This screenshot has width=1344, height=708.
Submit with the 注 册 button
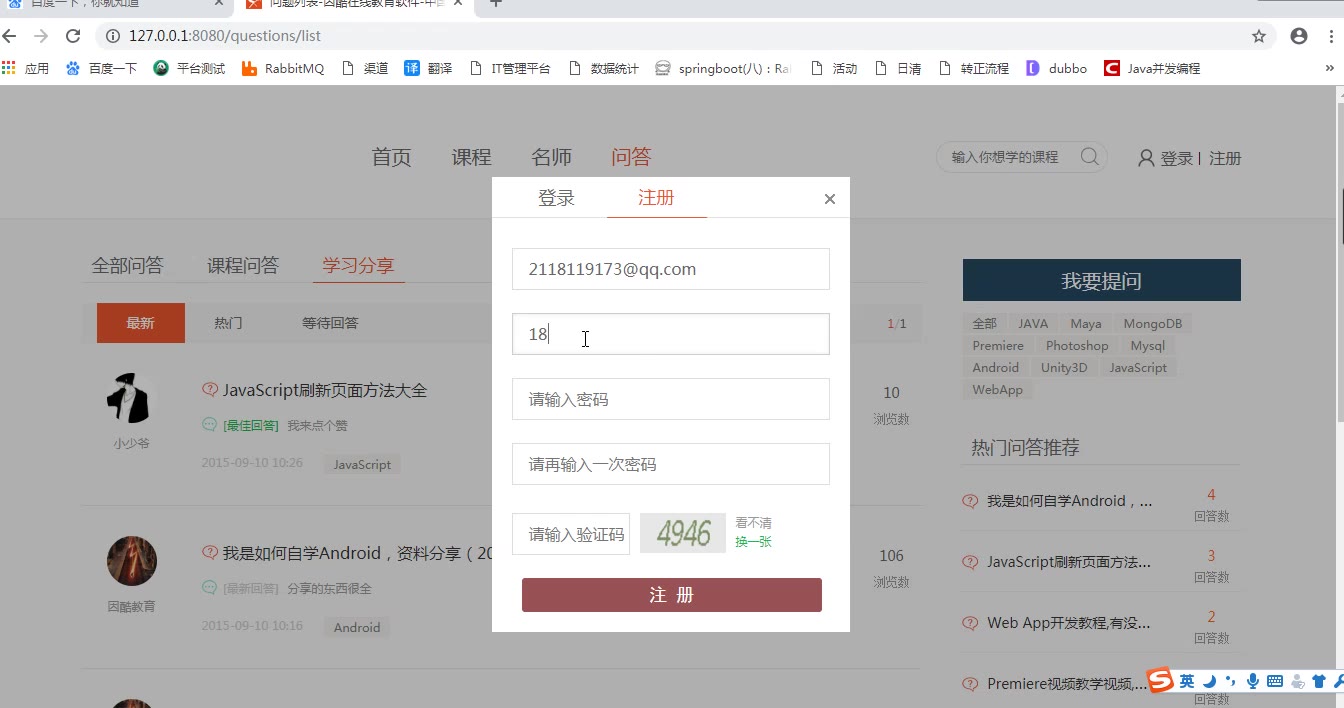pyautogui.click(x=672, y=595)
